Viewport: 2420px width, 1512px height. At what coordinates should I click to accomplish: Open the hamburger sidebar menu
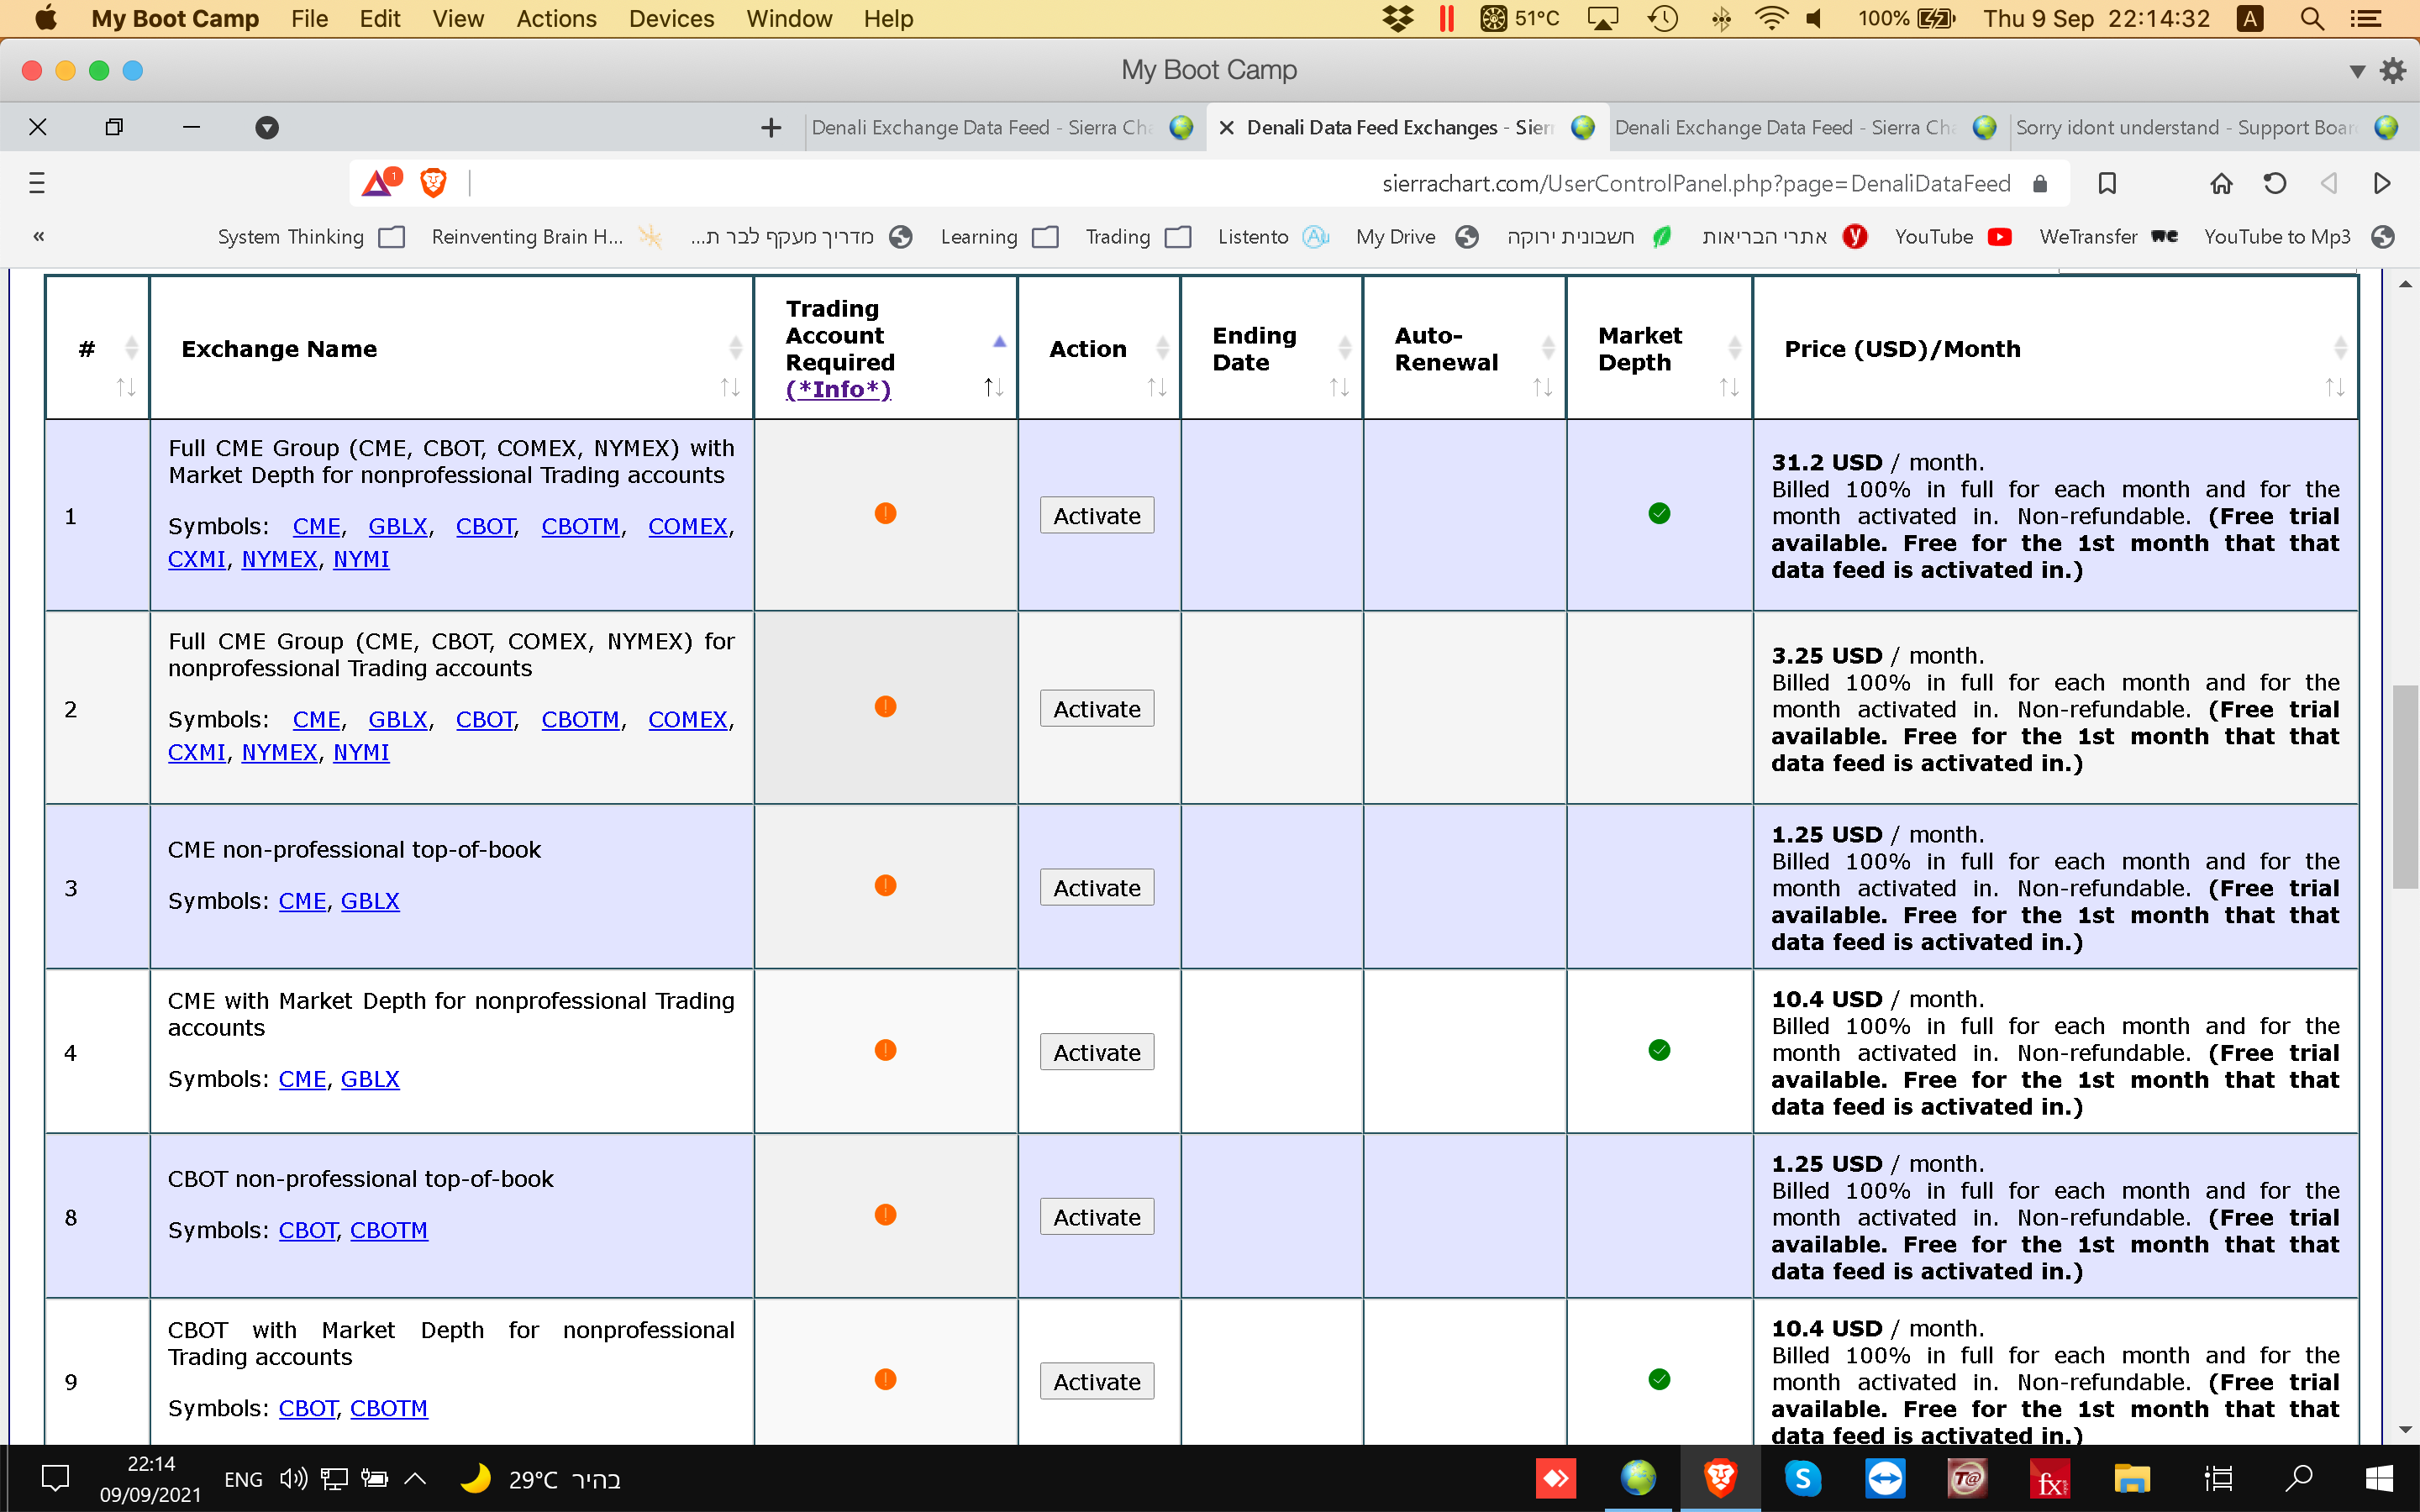37,183
